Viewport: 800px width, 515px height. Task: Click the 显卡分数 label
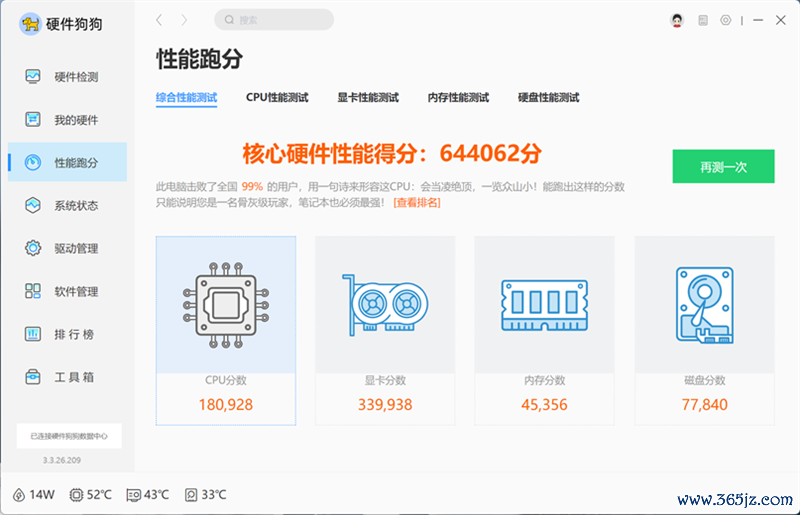point(385,380)
